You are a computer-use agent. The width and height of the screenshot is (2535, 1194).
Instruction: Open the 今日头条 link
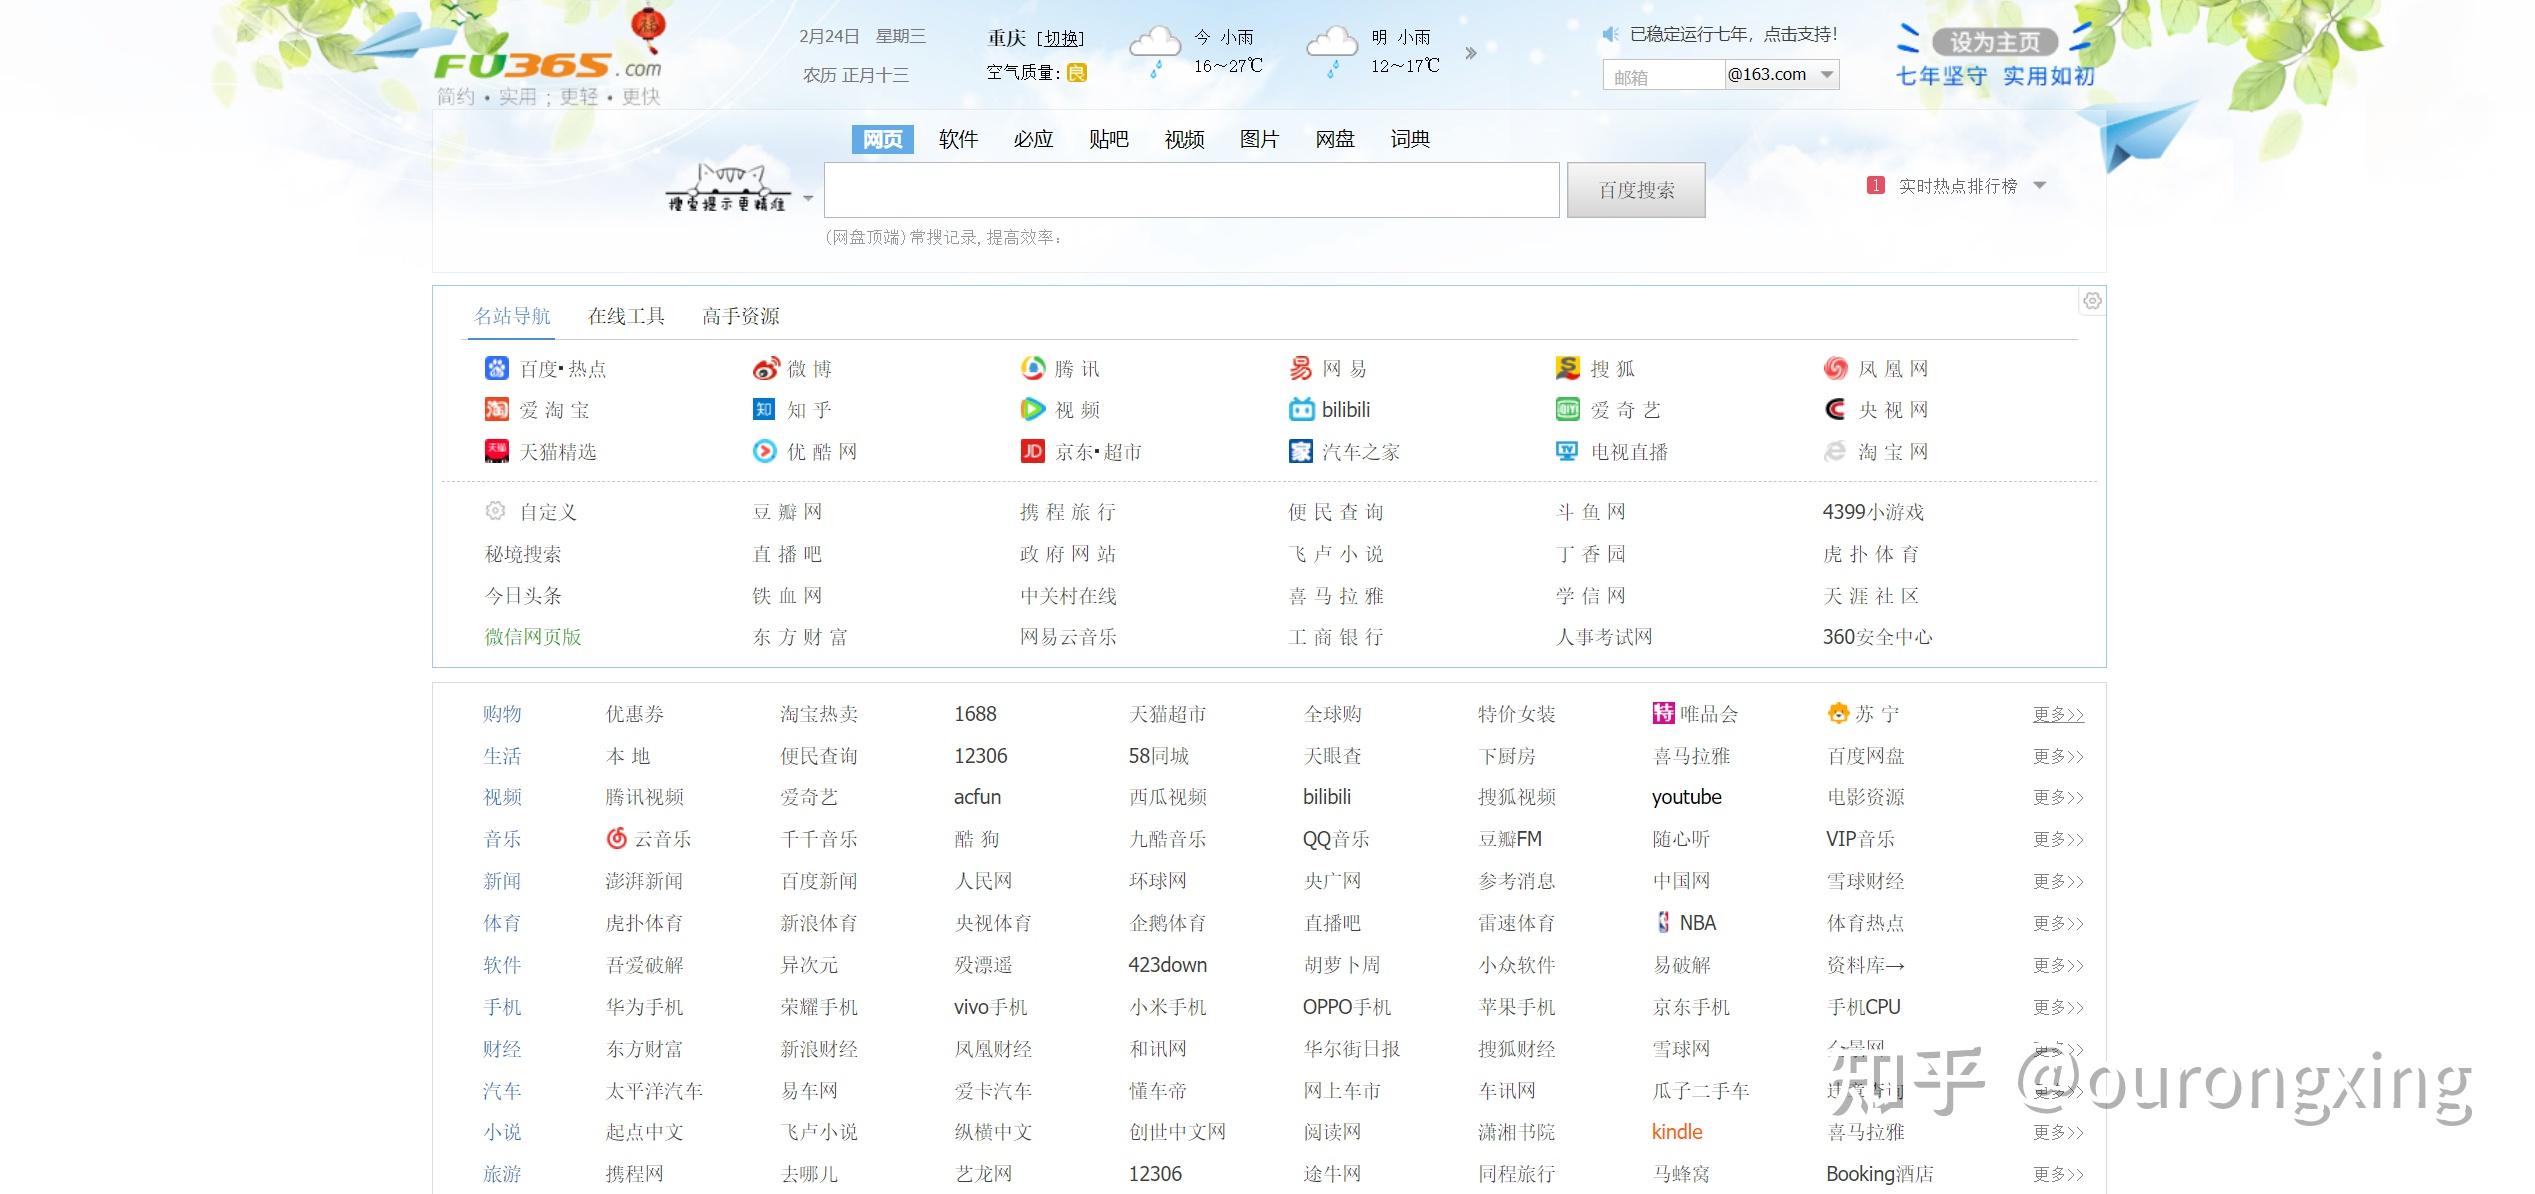[523, 596]
